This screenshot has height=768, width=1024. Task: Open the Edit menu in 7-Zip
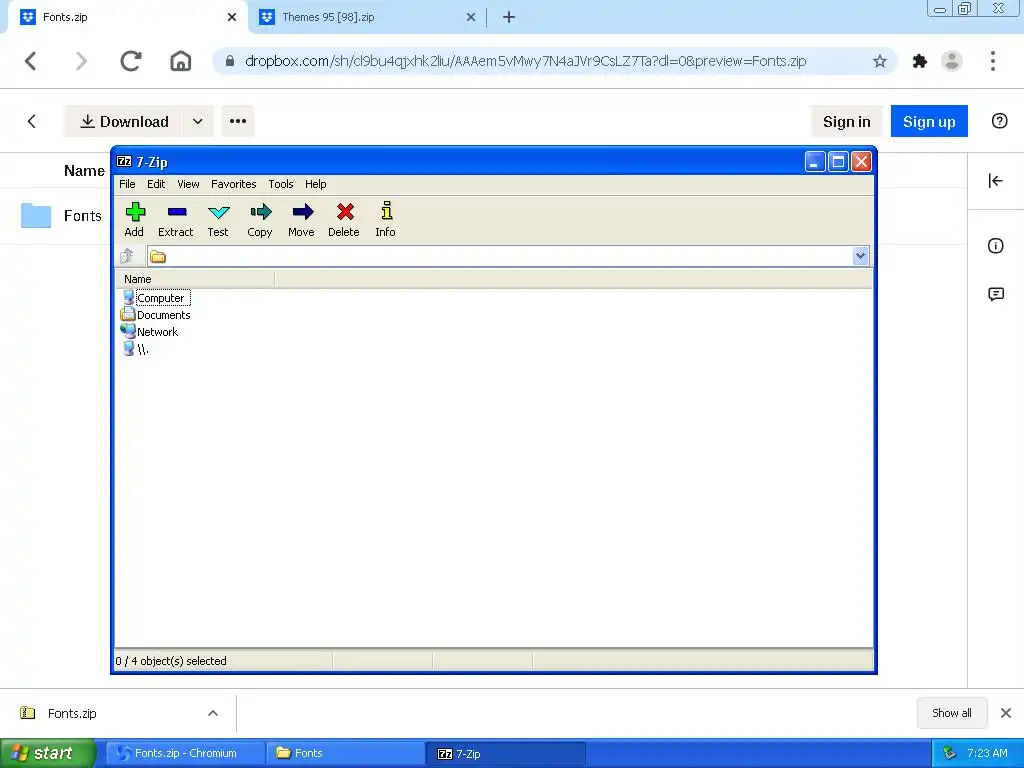[156, 184]
